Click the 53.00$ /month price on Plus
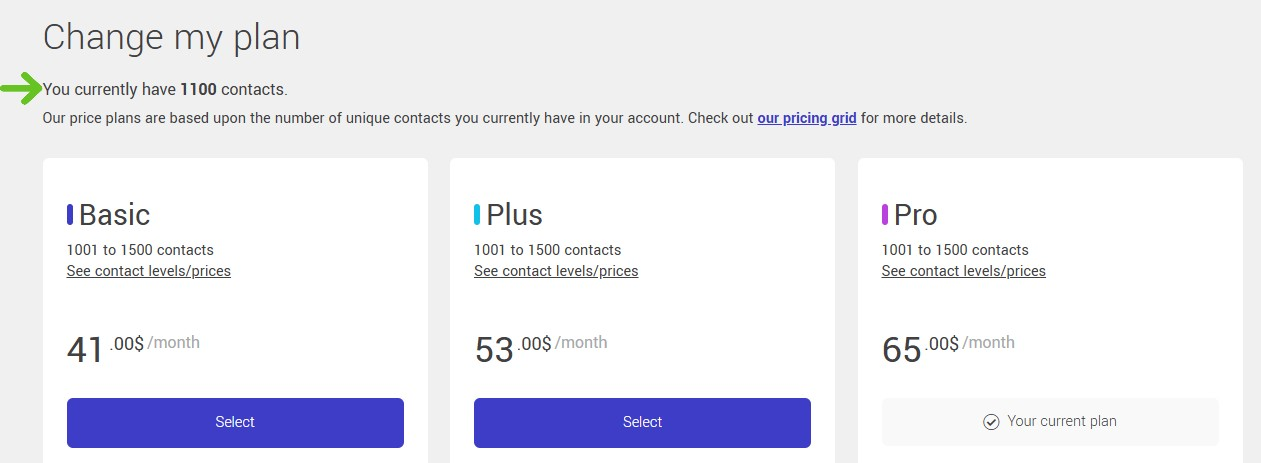Screen dimensions: 1261x463 [x=540, y=347]
